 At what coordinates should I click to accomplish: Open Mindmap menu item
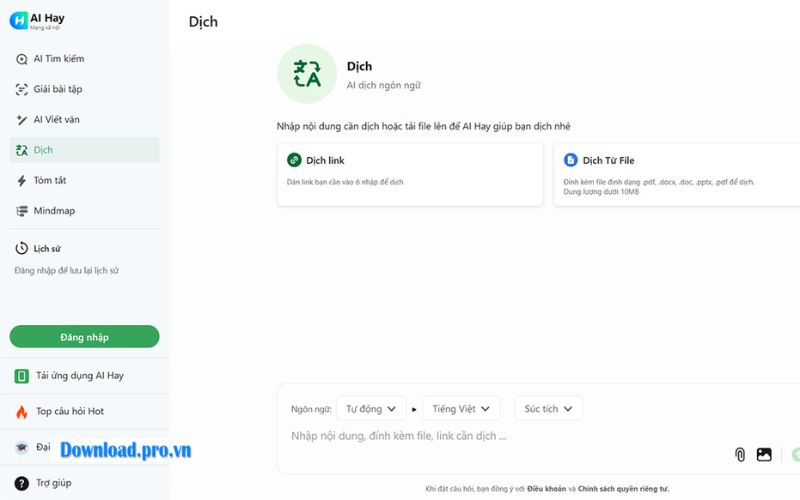coord(84,211)
